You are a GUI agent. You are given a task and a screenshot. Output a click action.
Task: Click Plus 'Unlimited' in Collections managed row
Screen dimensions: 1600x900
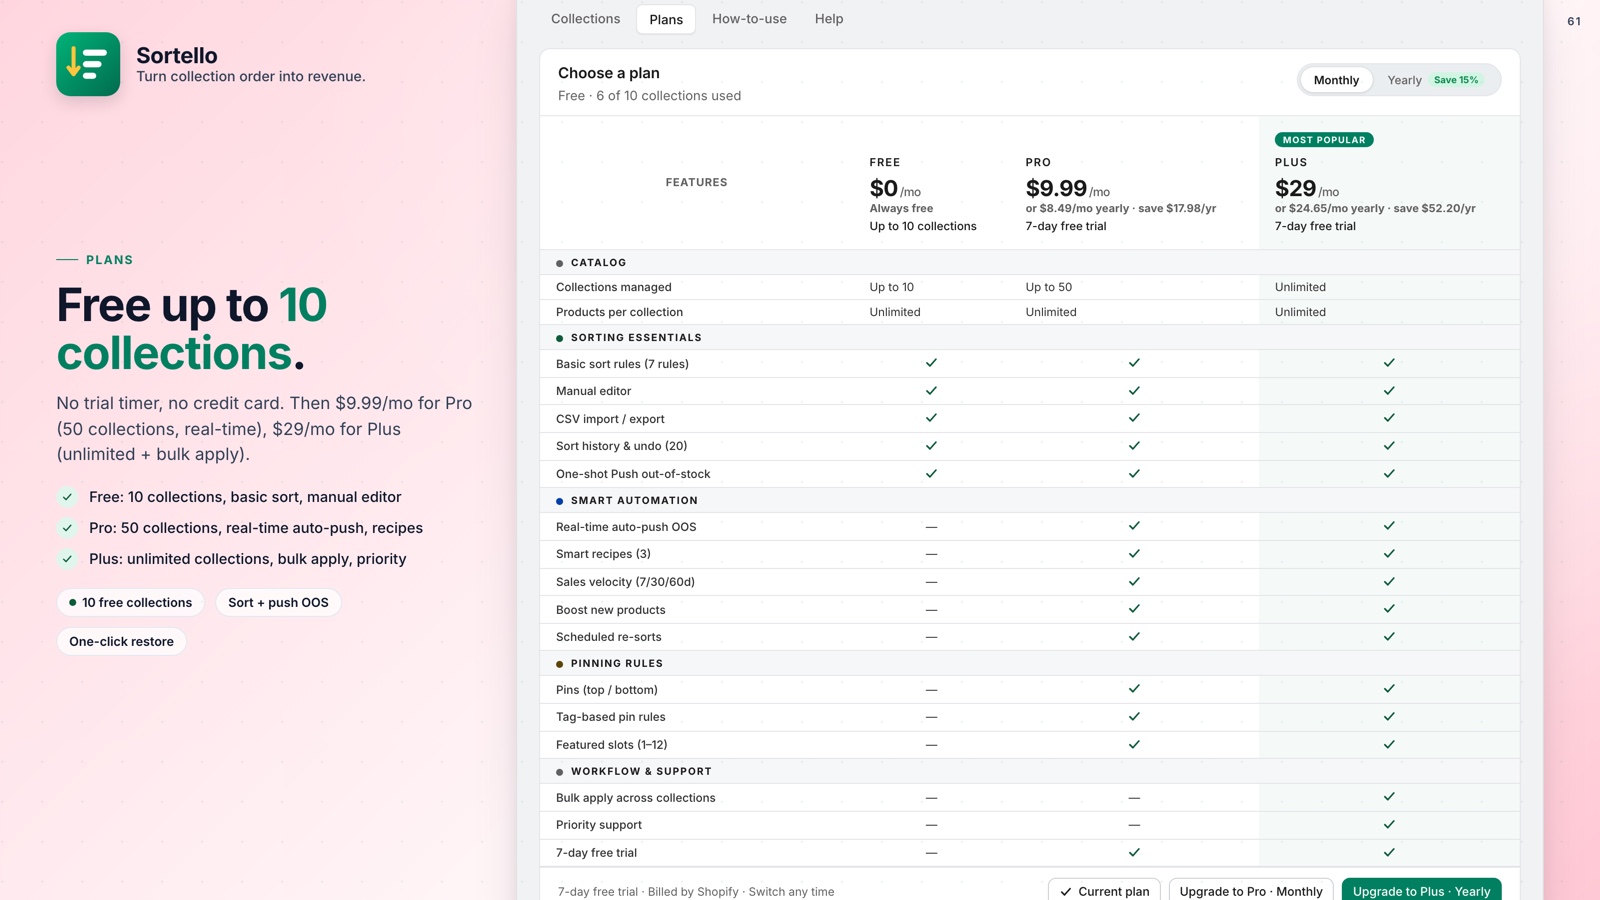1300,287
